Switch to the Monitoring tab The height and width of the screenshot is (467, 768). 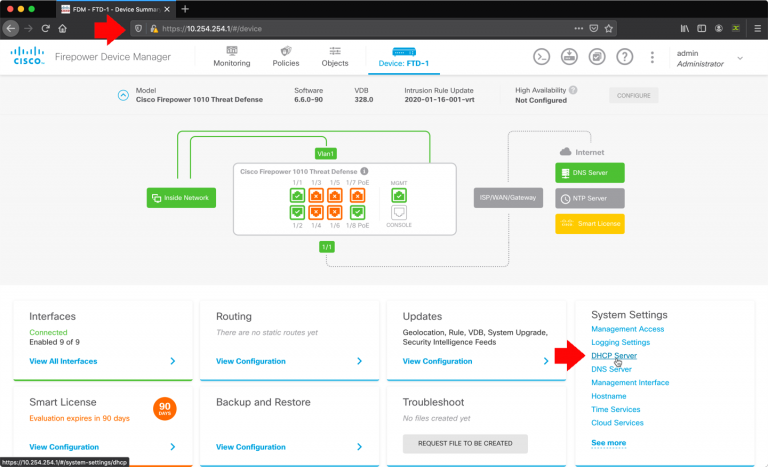(232, 57)
